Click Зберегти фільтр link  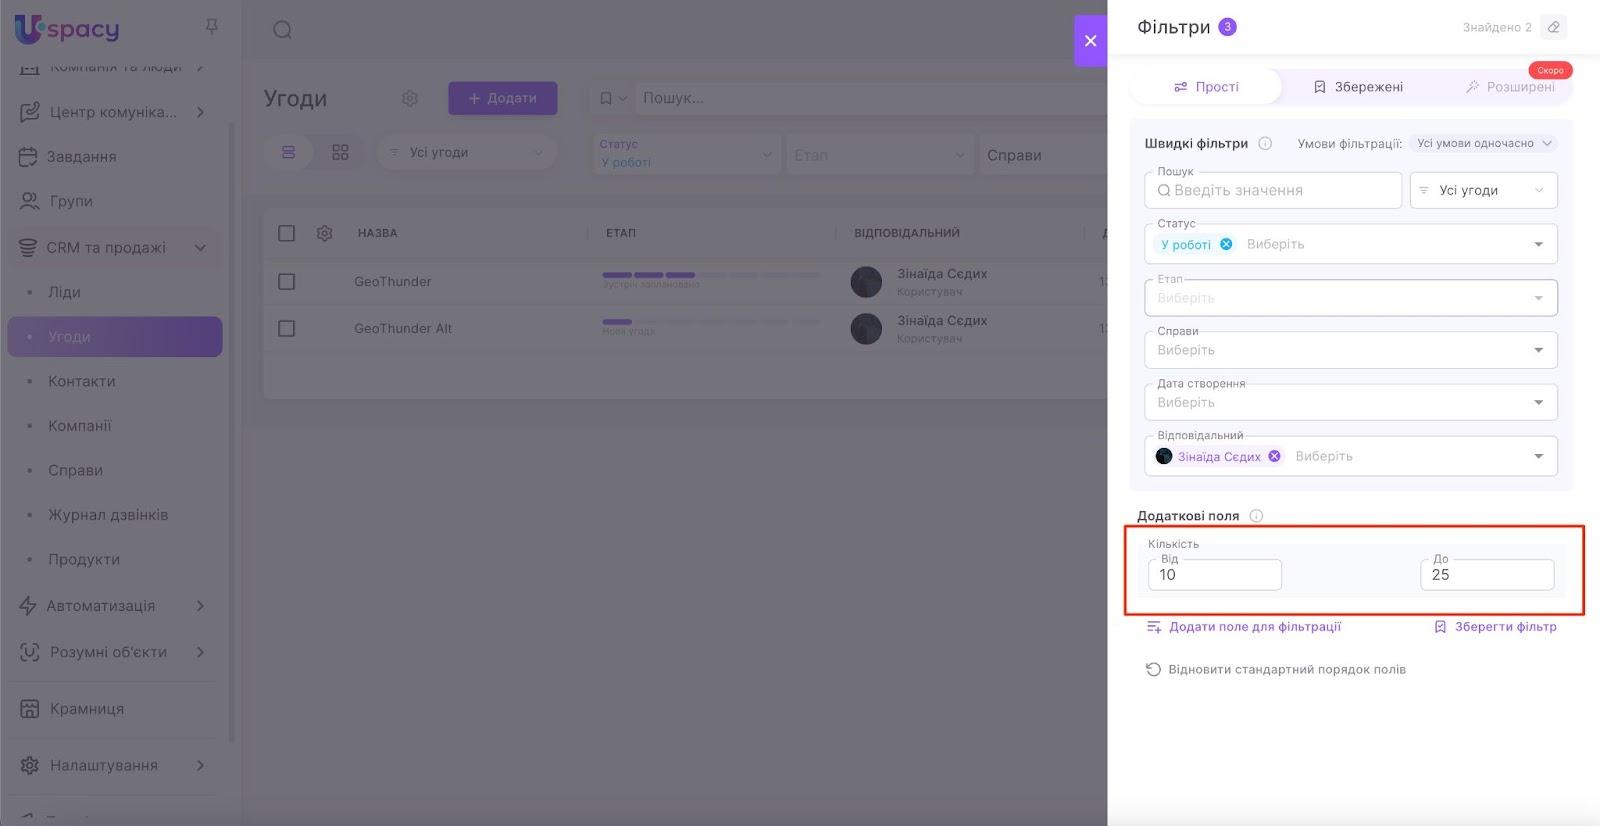pyautogui.click(x=1496, y=627)
